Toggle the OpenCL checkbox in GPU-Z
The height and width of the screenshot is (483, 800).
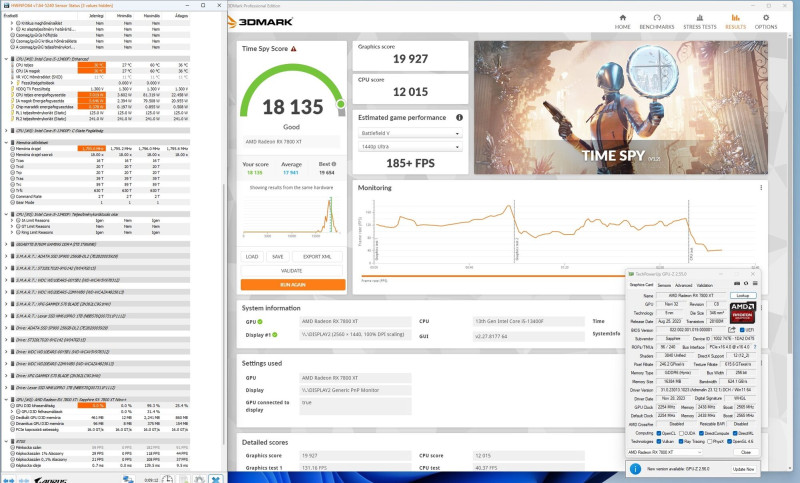659,433
